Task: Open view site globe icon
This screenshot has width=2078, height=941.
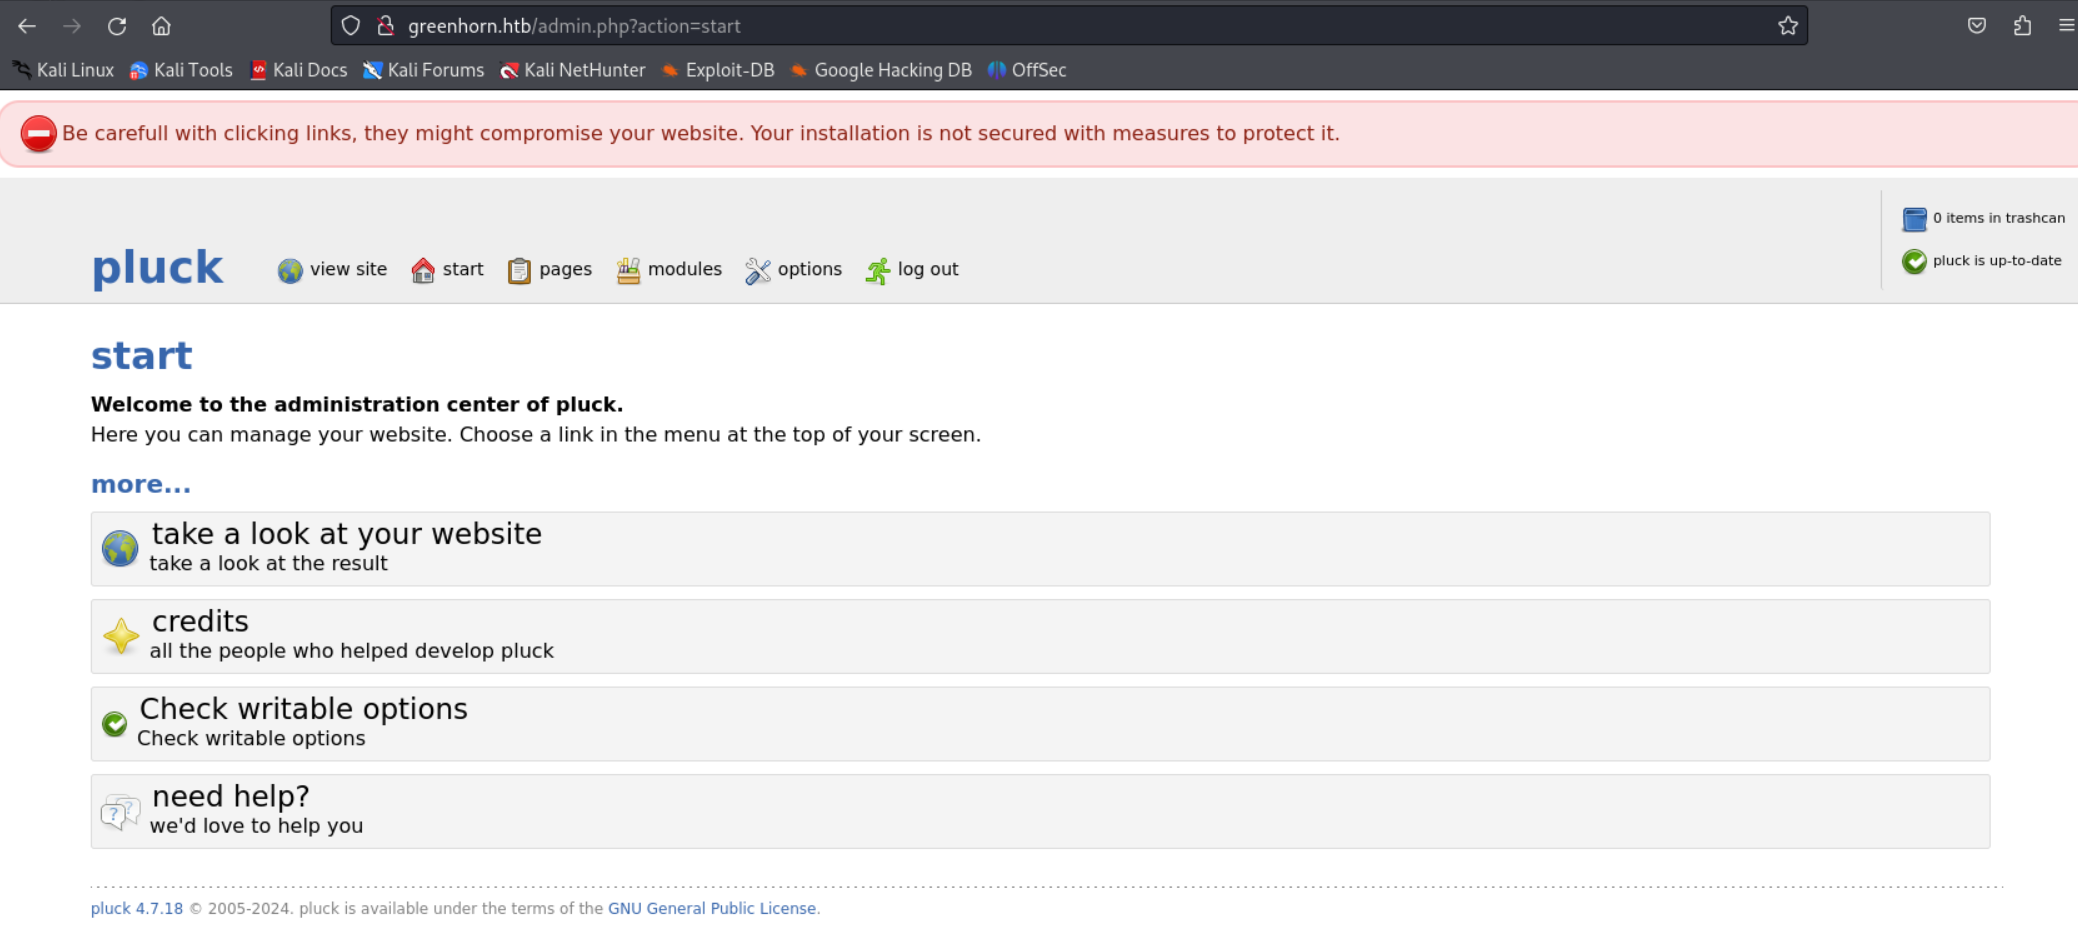Action: [x=289, y=270]
